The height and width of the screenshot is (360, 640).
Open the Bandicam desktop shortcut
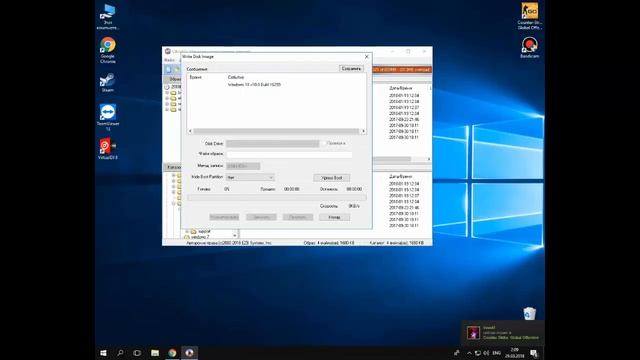pyautogui.click(x=529, y=47)
